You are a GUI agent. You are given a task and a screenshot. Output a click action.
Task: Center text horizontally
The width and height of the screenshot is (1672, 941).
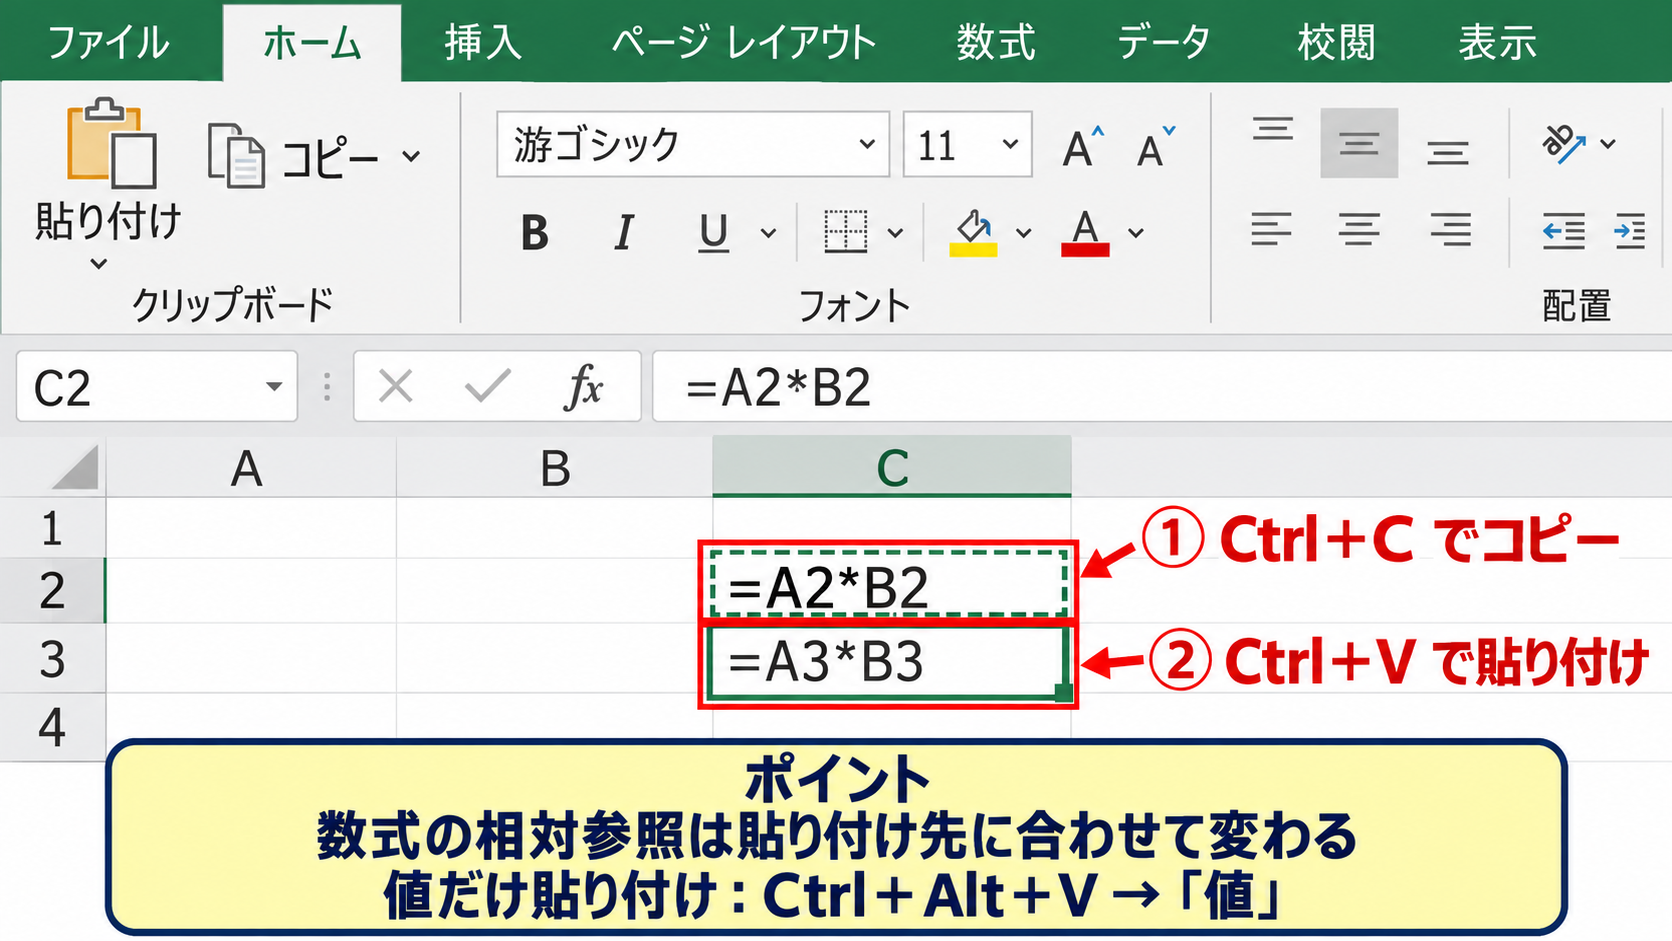(x=1359, y=230)
